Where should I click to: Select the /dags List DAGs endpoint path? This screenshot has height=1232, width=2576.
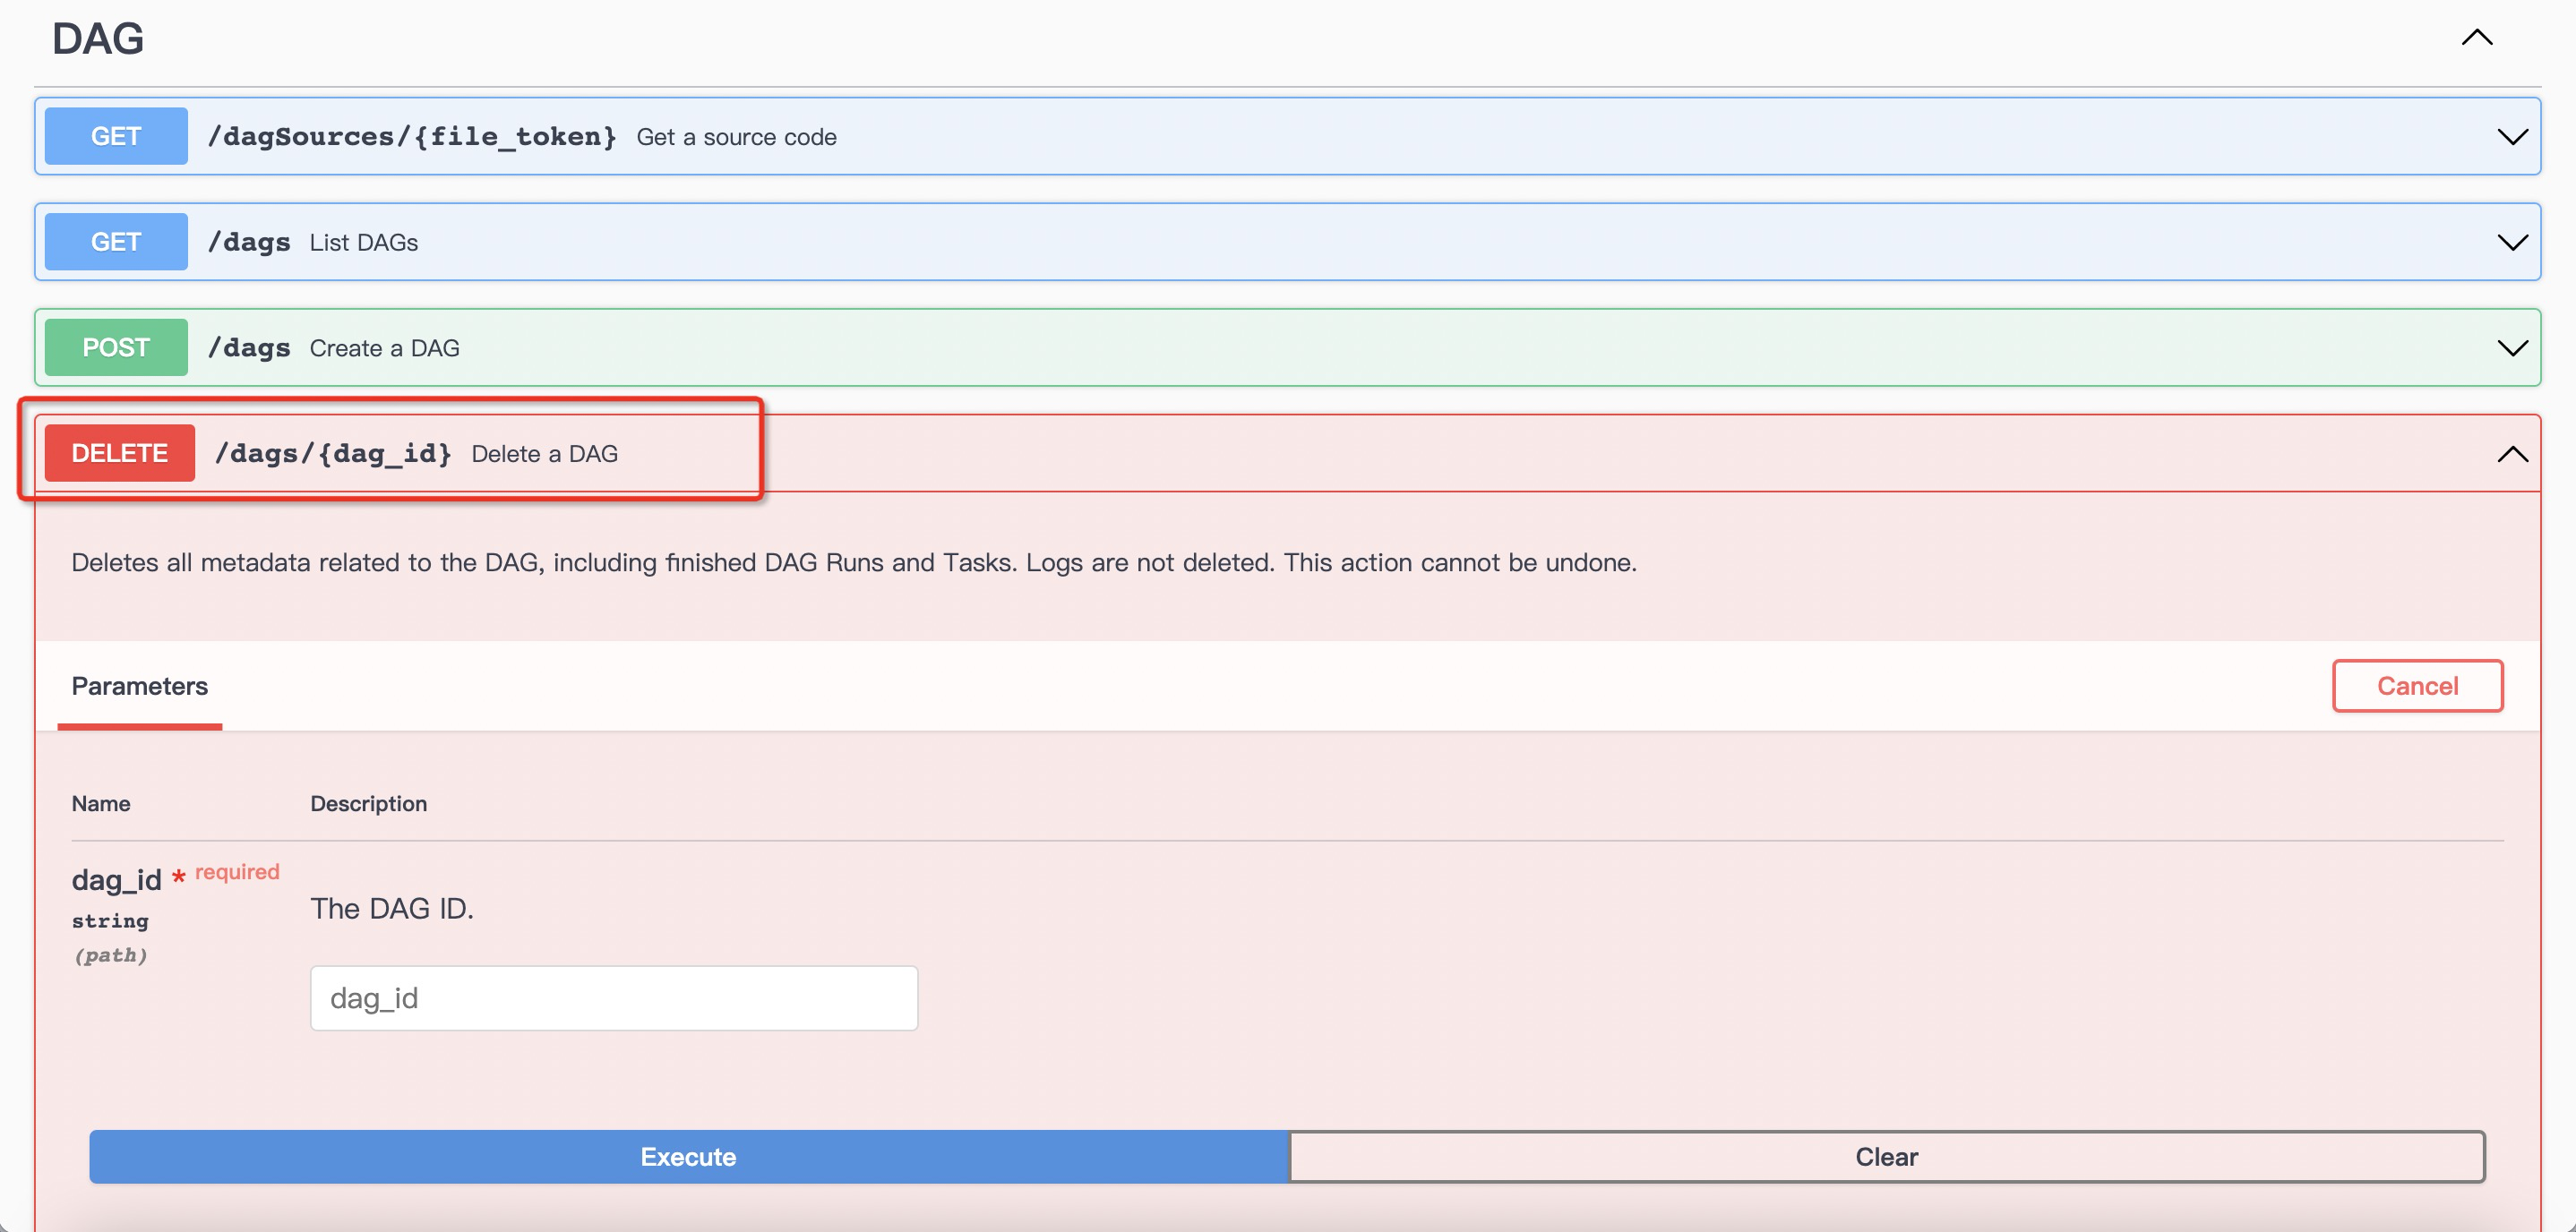248,241
